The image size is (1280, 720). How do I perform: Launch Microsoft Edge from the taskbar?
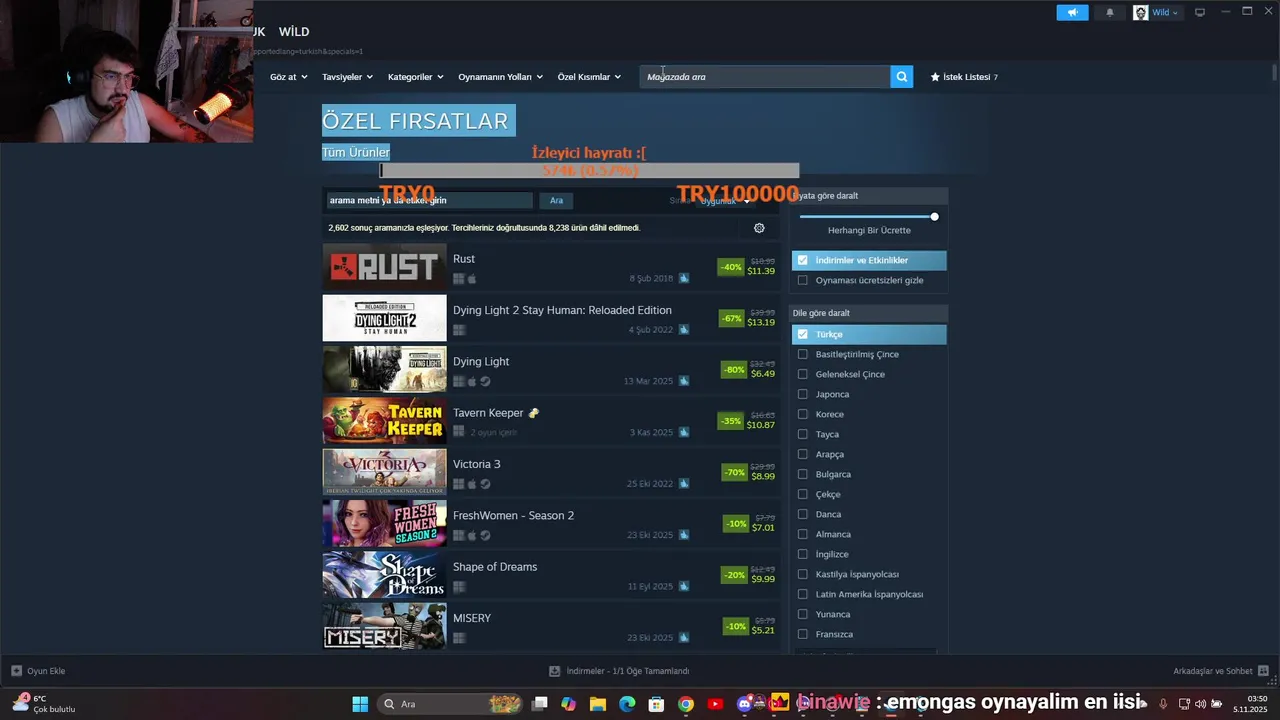(627, 704)
